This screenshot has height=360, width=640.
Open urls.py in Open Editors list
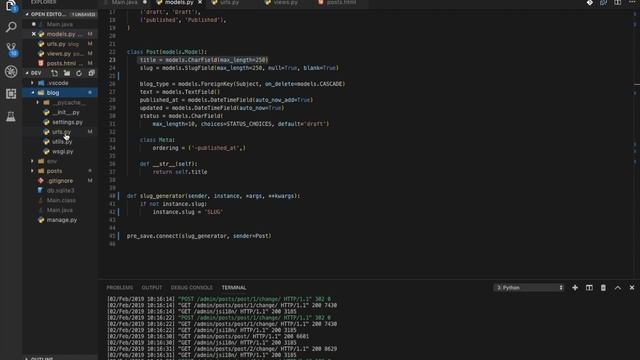60,44
